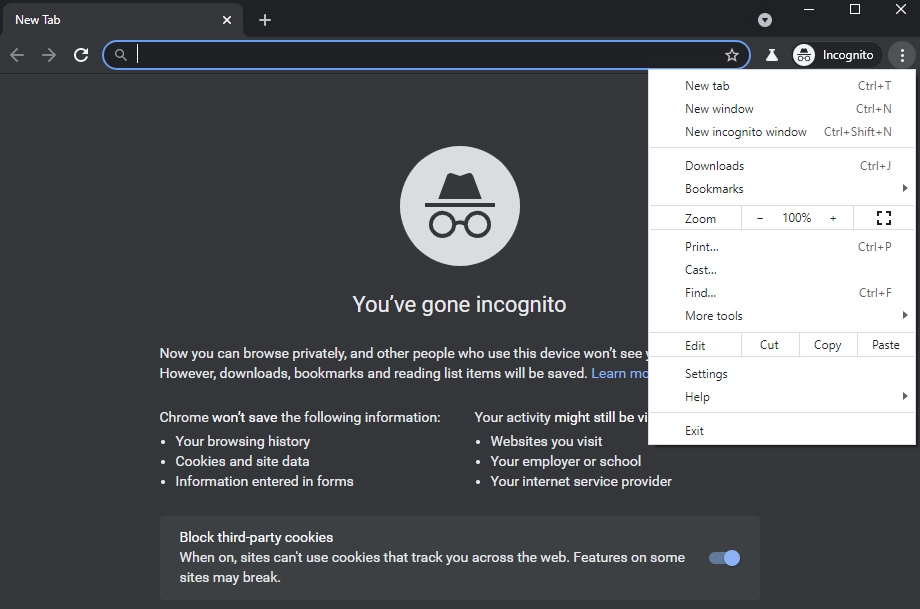920x609 pixels.
Task: Click the reload page icon
Action: click(81, 55)
